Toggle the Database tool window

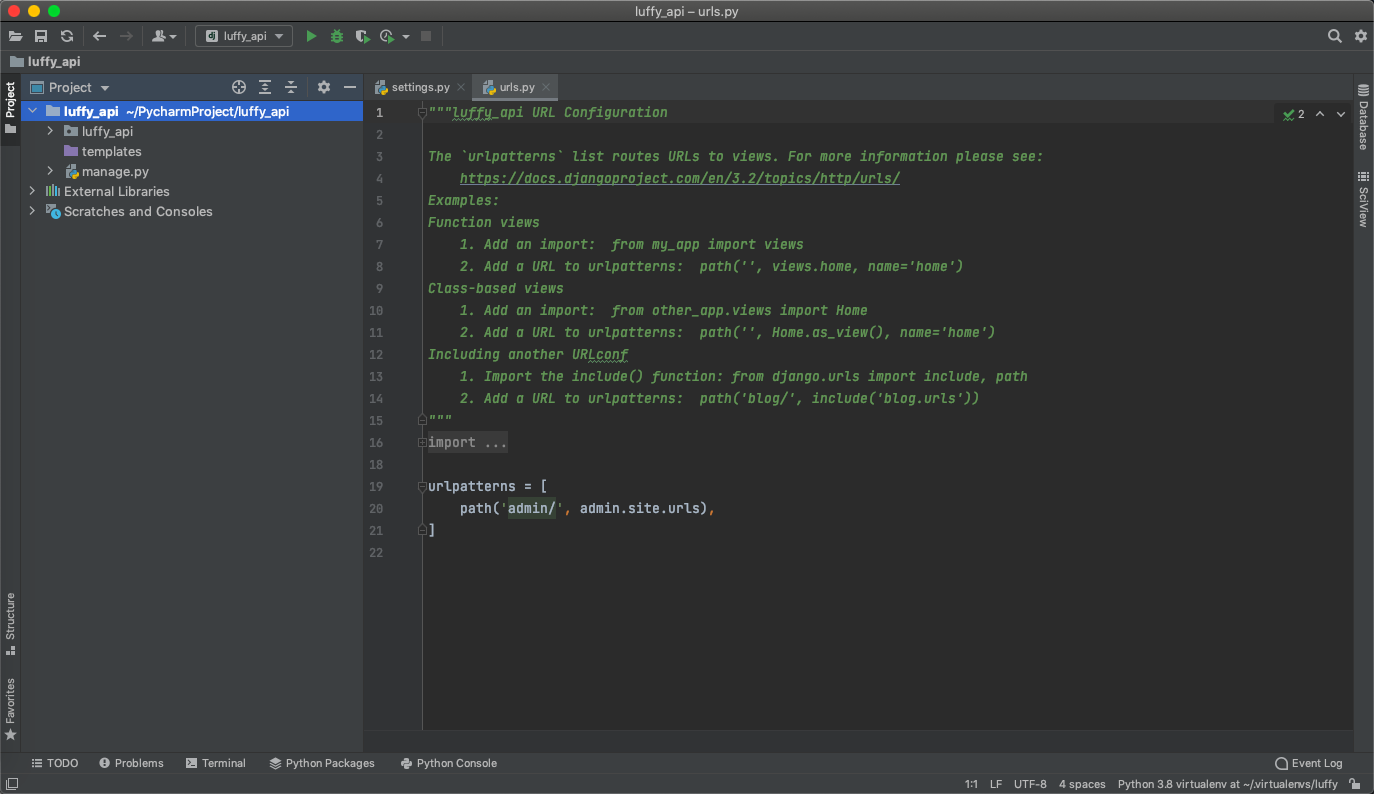(1362, 117)
